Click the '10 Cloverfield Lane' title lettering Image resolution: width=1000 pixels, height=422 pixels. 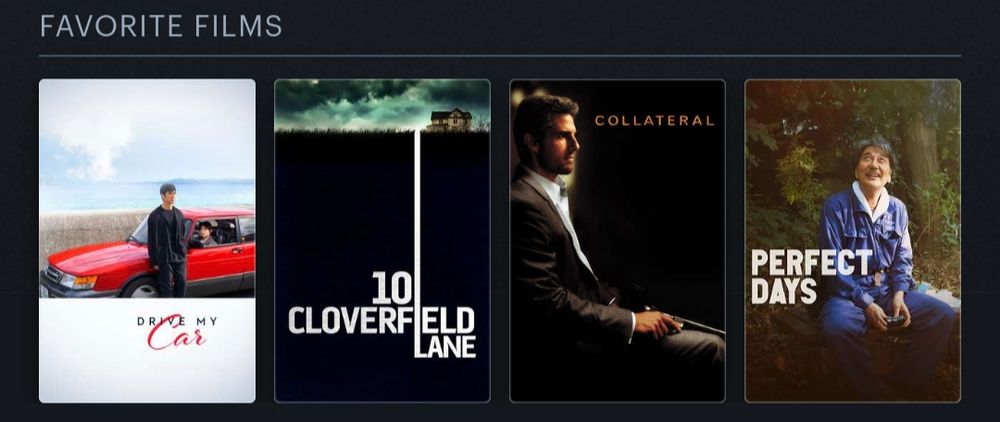click(x=383, y=315)
